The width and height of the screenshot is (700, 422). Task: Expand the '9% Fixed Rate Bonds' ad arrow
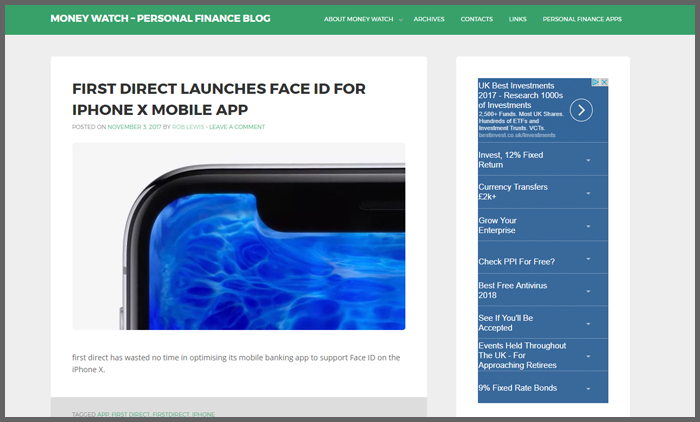[588, 389]
